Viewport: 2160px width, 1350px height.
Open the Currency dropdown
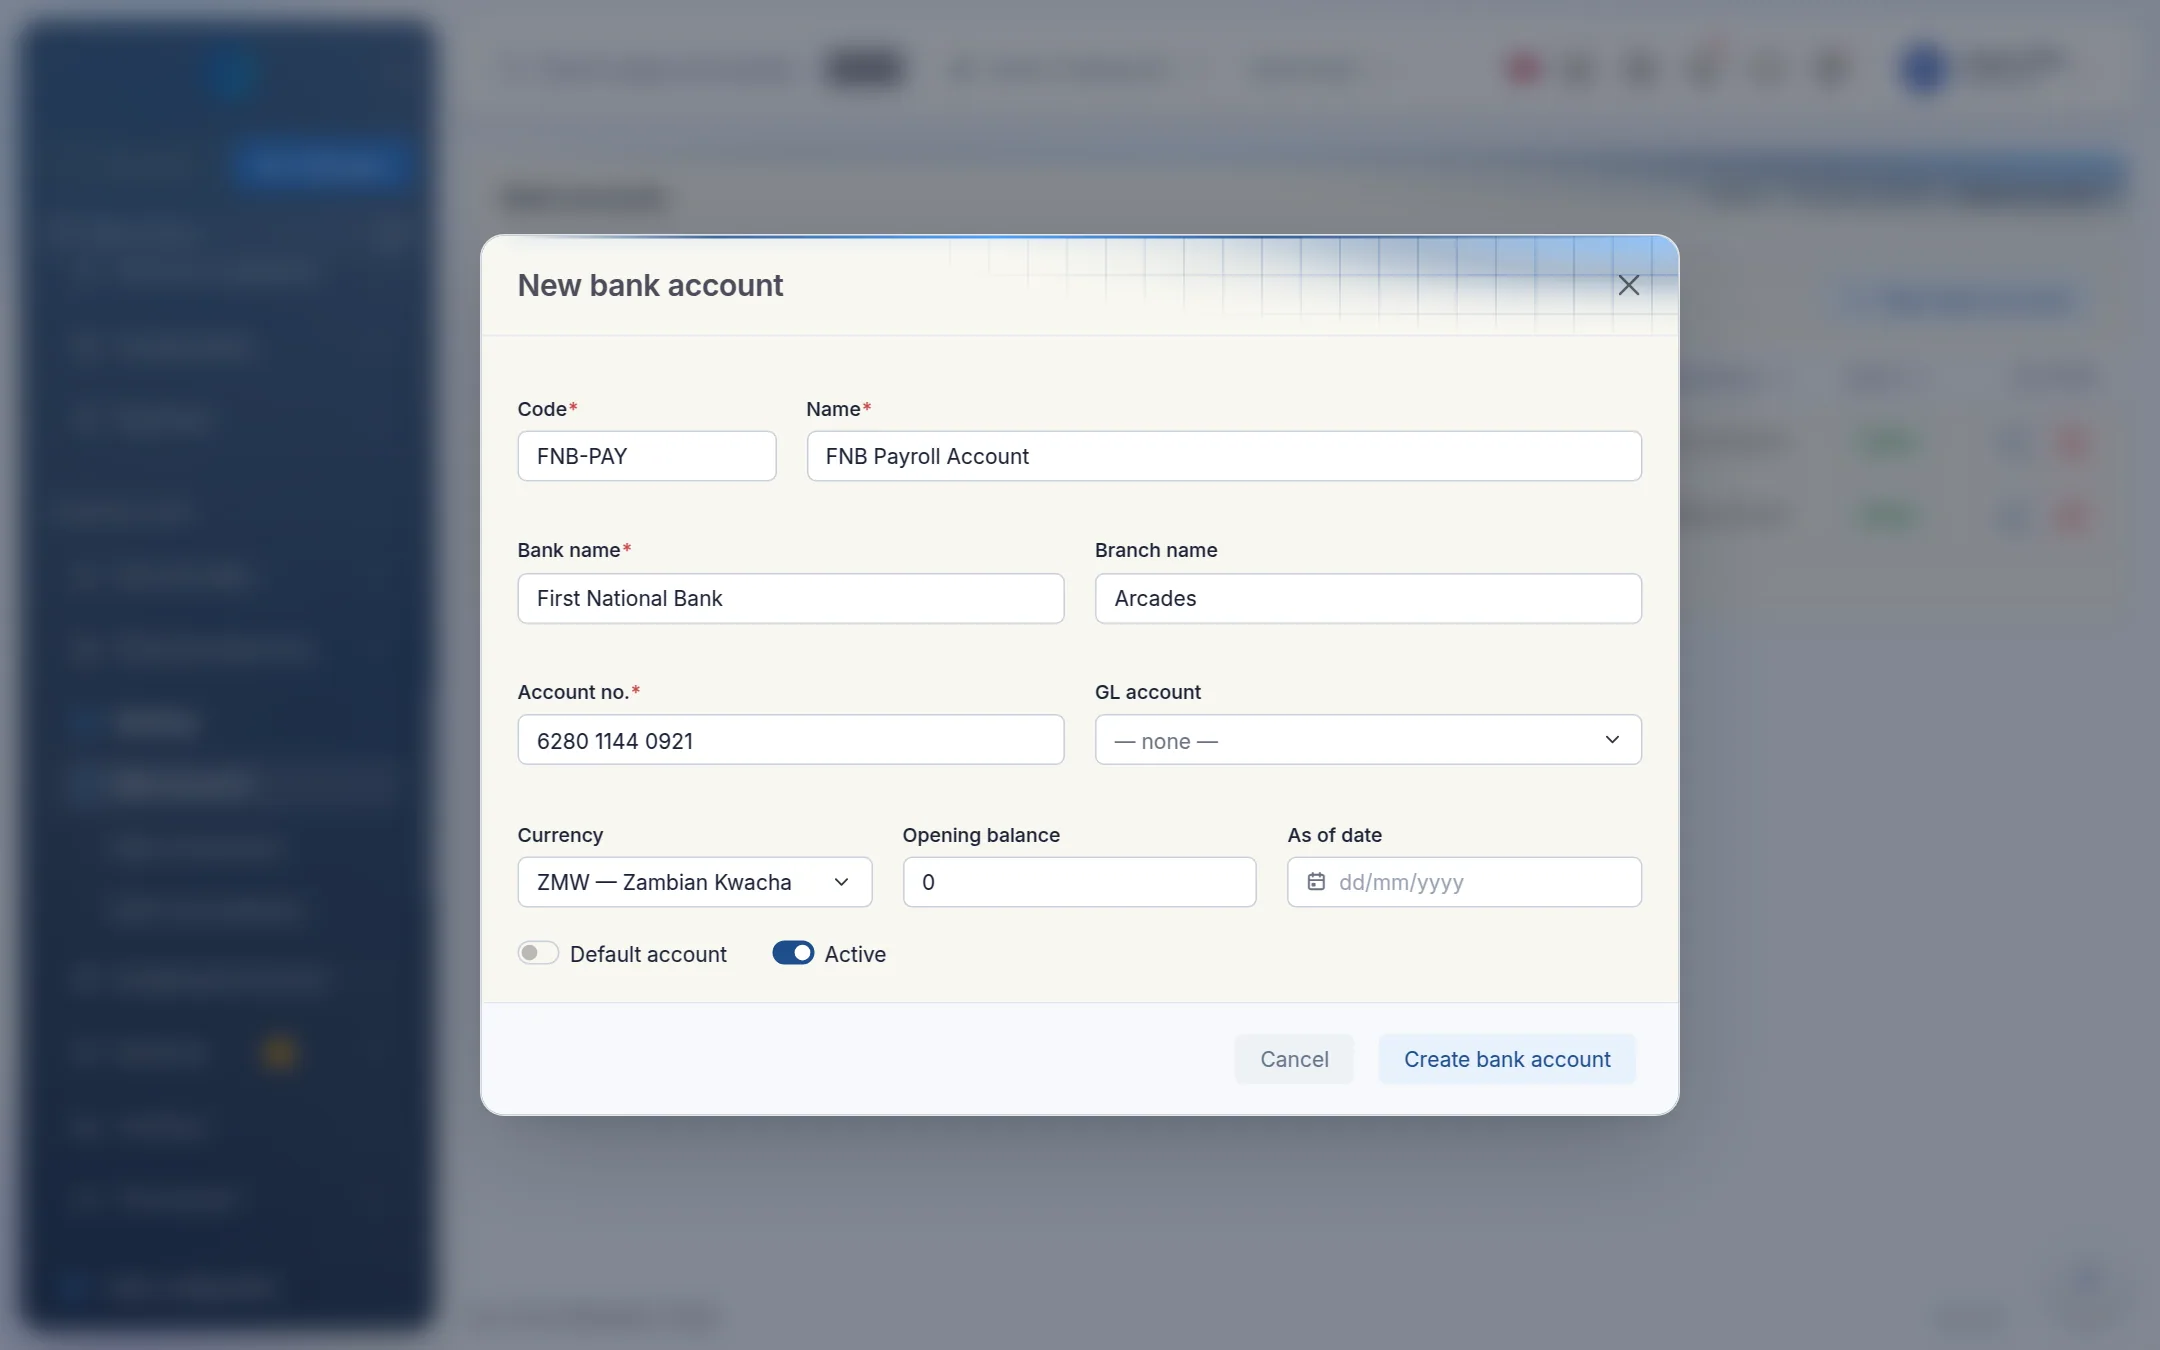coord(694,882)
